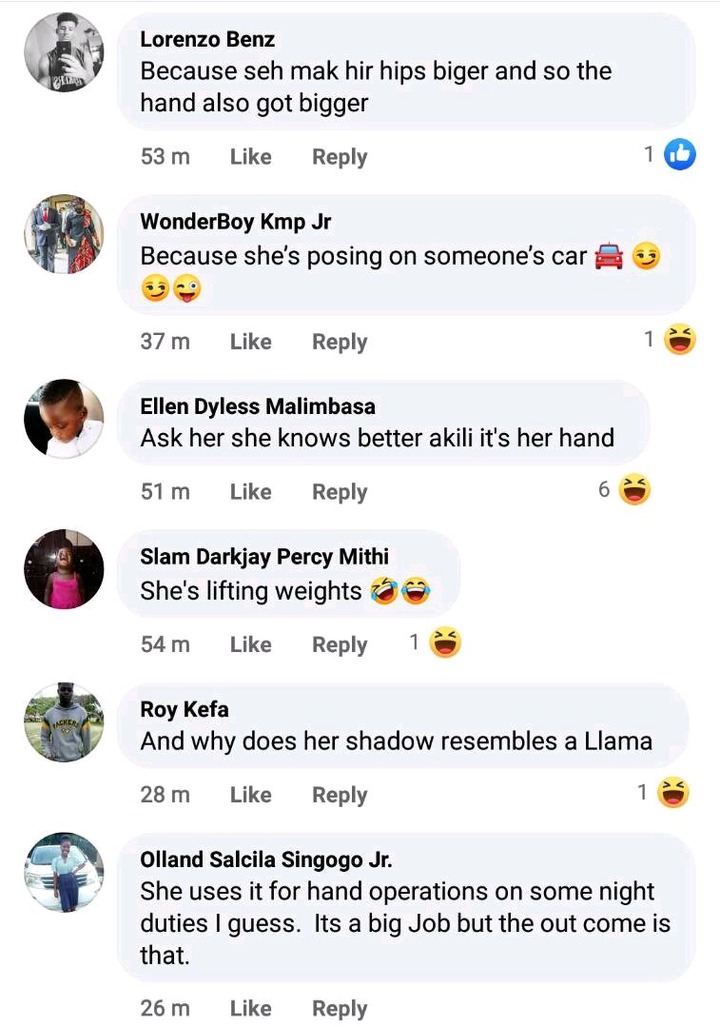Like Ellen Dyless Malimbasa's comment
Viewport: 720px width, 1027px height.
click(x=250, y=491)
